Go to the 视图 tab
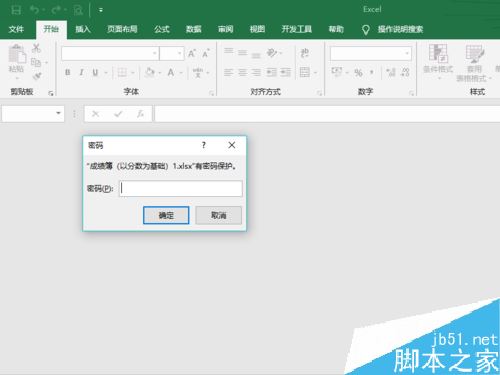The image size is (500, 375). (x=257, y=29)
